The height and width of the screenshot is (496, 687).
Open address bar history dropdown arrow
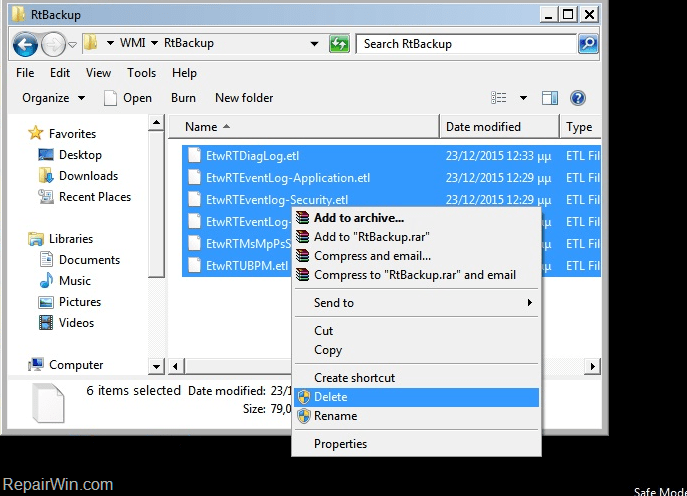point(314,44)
